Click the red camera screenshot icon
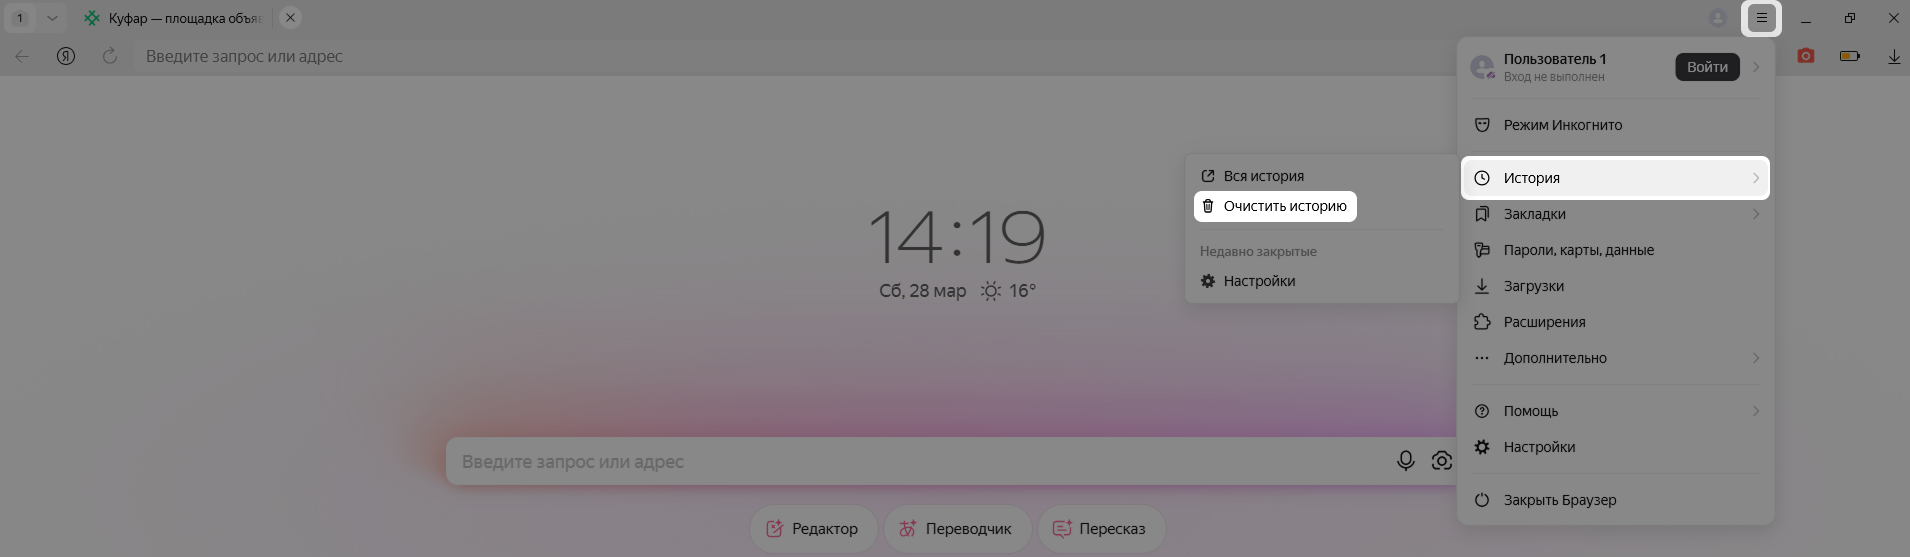 point(1805,56)
